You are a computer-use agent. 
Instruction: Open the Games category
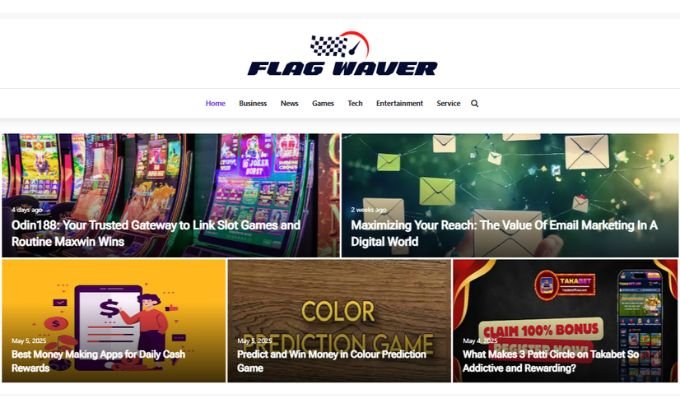[x=323, y=103]
